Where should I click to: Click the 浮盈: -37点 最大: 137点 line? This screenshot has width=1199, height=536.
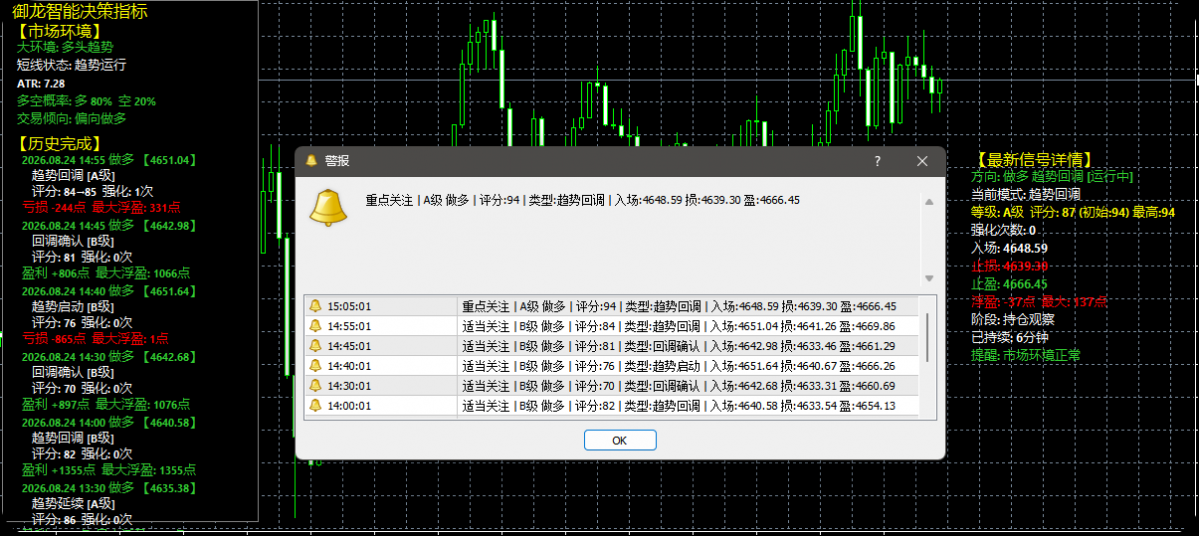[1039, 301]
